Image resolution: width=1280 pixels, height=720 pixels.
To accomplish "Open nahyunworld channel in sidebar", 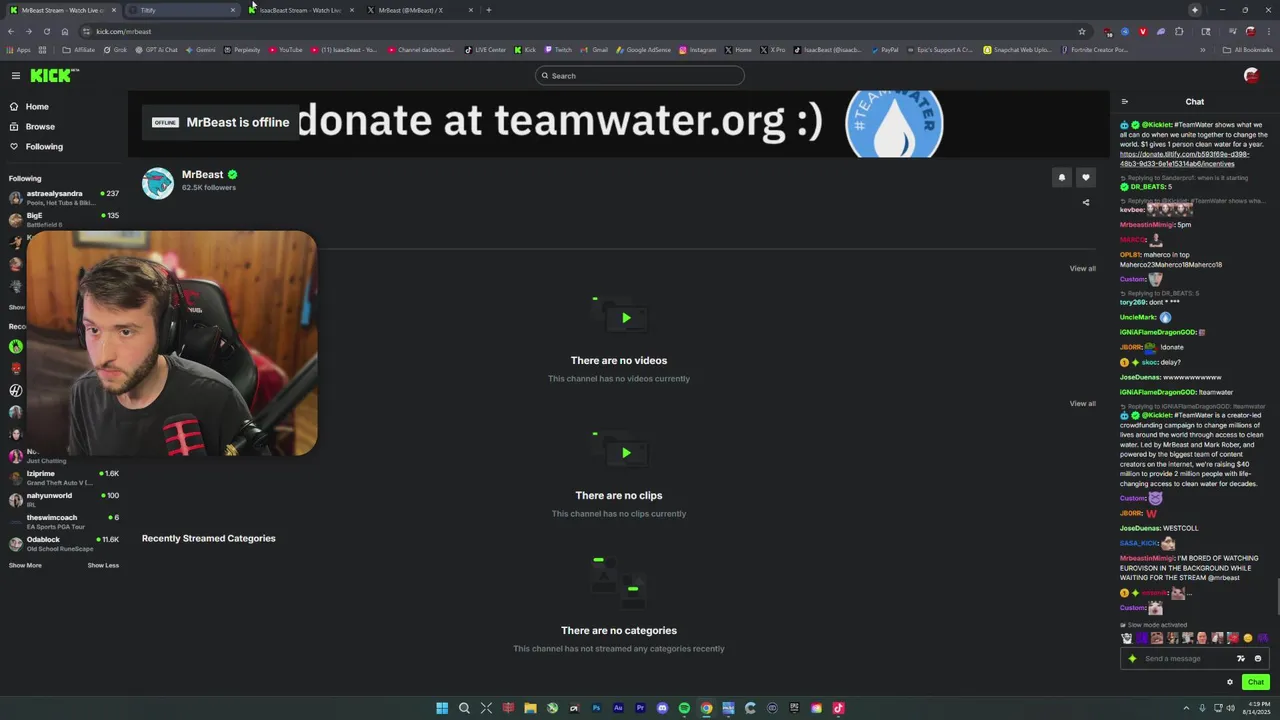I will pos(64,499).
